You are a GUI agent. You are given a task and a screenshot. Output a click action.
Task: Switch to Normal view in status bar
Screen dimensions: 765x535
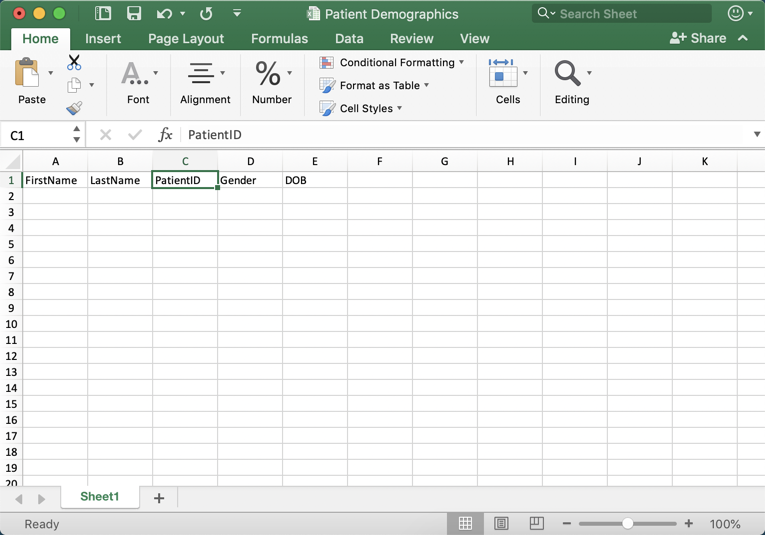(465, 524)
